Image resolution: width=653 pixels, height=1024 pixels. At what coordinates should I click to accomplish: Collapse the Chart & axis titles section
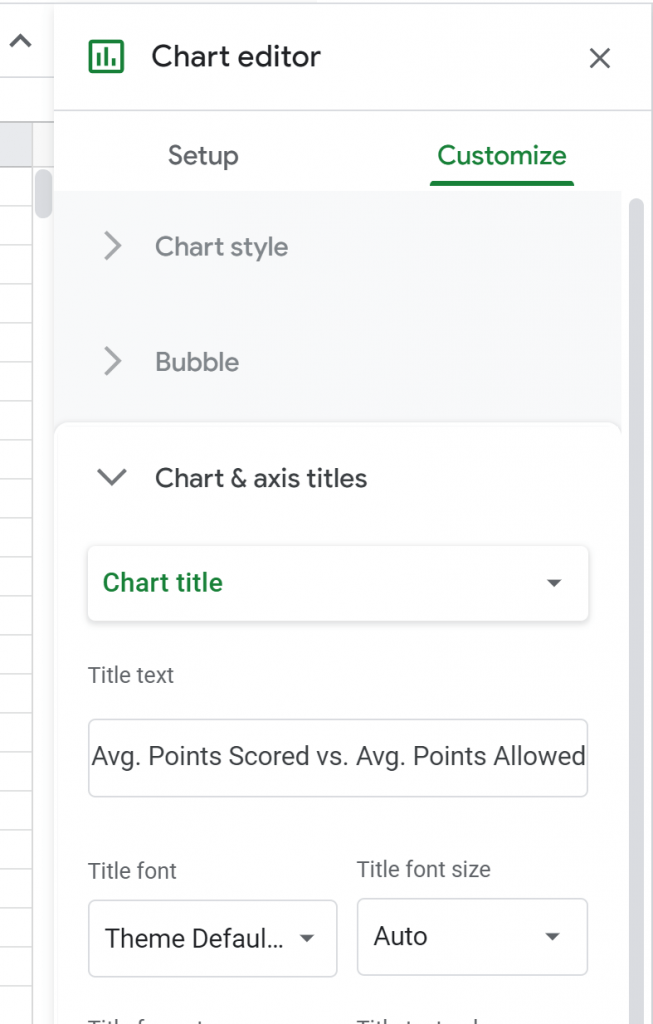260,477
